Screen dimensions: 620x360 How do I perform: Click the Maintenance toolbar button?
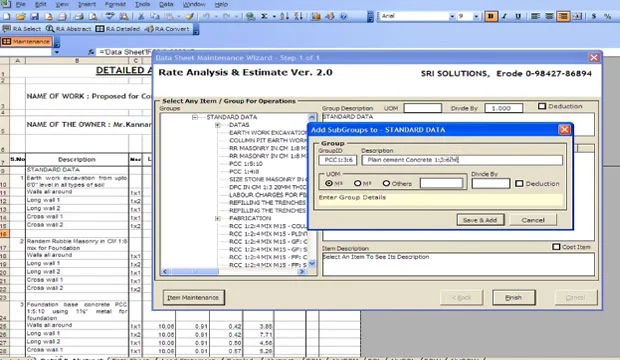point(26,42)
